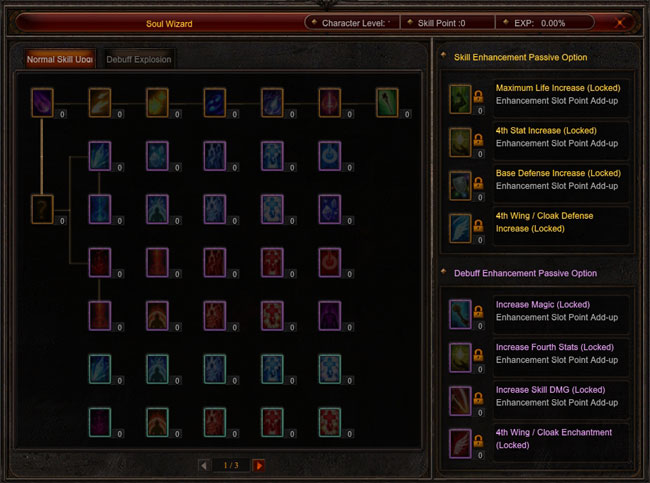Switch to the Debuff Explosion tab
The width and height of the screenshot is (650, 483).
(x=138, y=59)
